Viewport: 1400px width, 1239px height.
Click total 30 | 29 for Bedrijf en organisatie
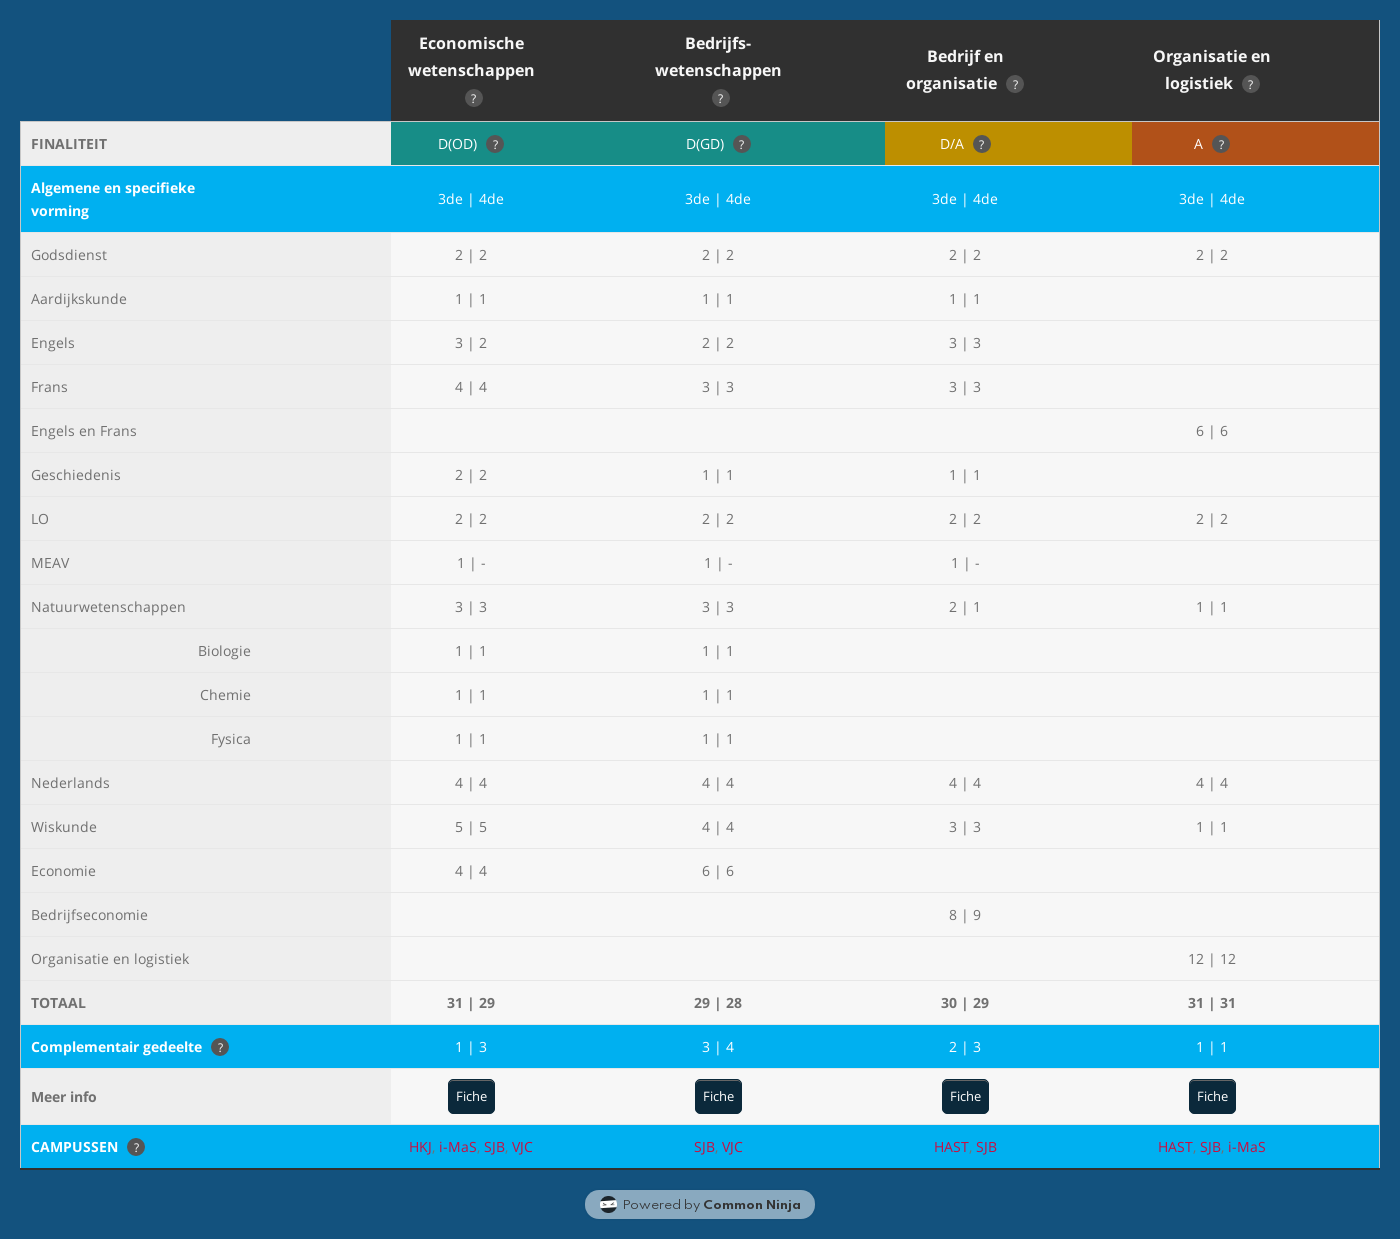[965, 1003]
